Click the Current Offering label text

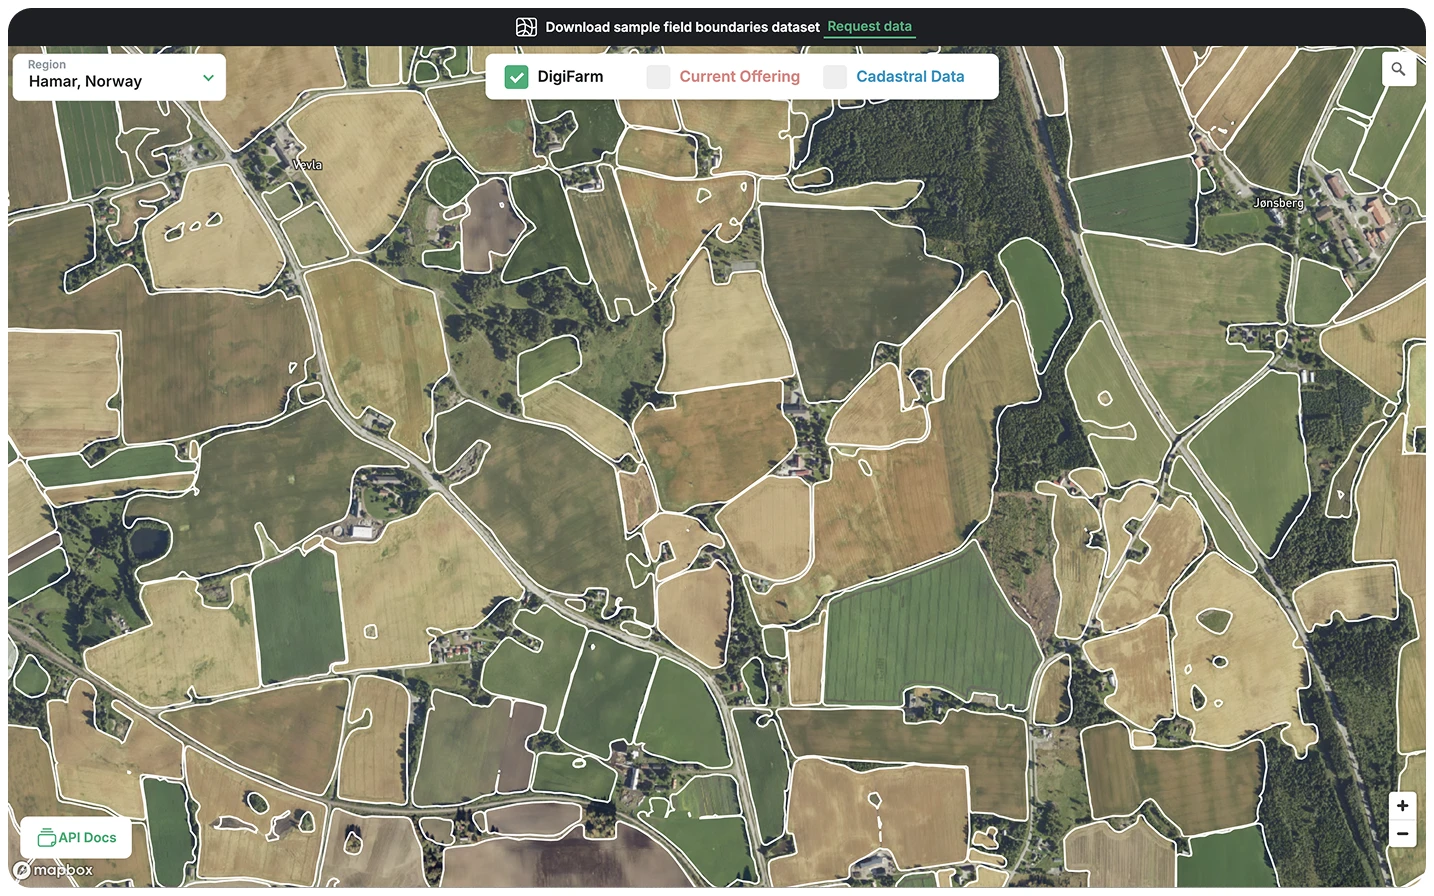[740, 77]
